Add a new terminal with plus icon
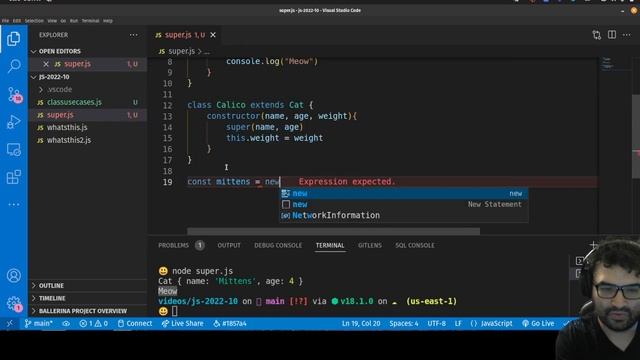Viewport: 640px width, 360px height. (x=593, y=245)
